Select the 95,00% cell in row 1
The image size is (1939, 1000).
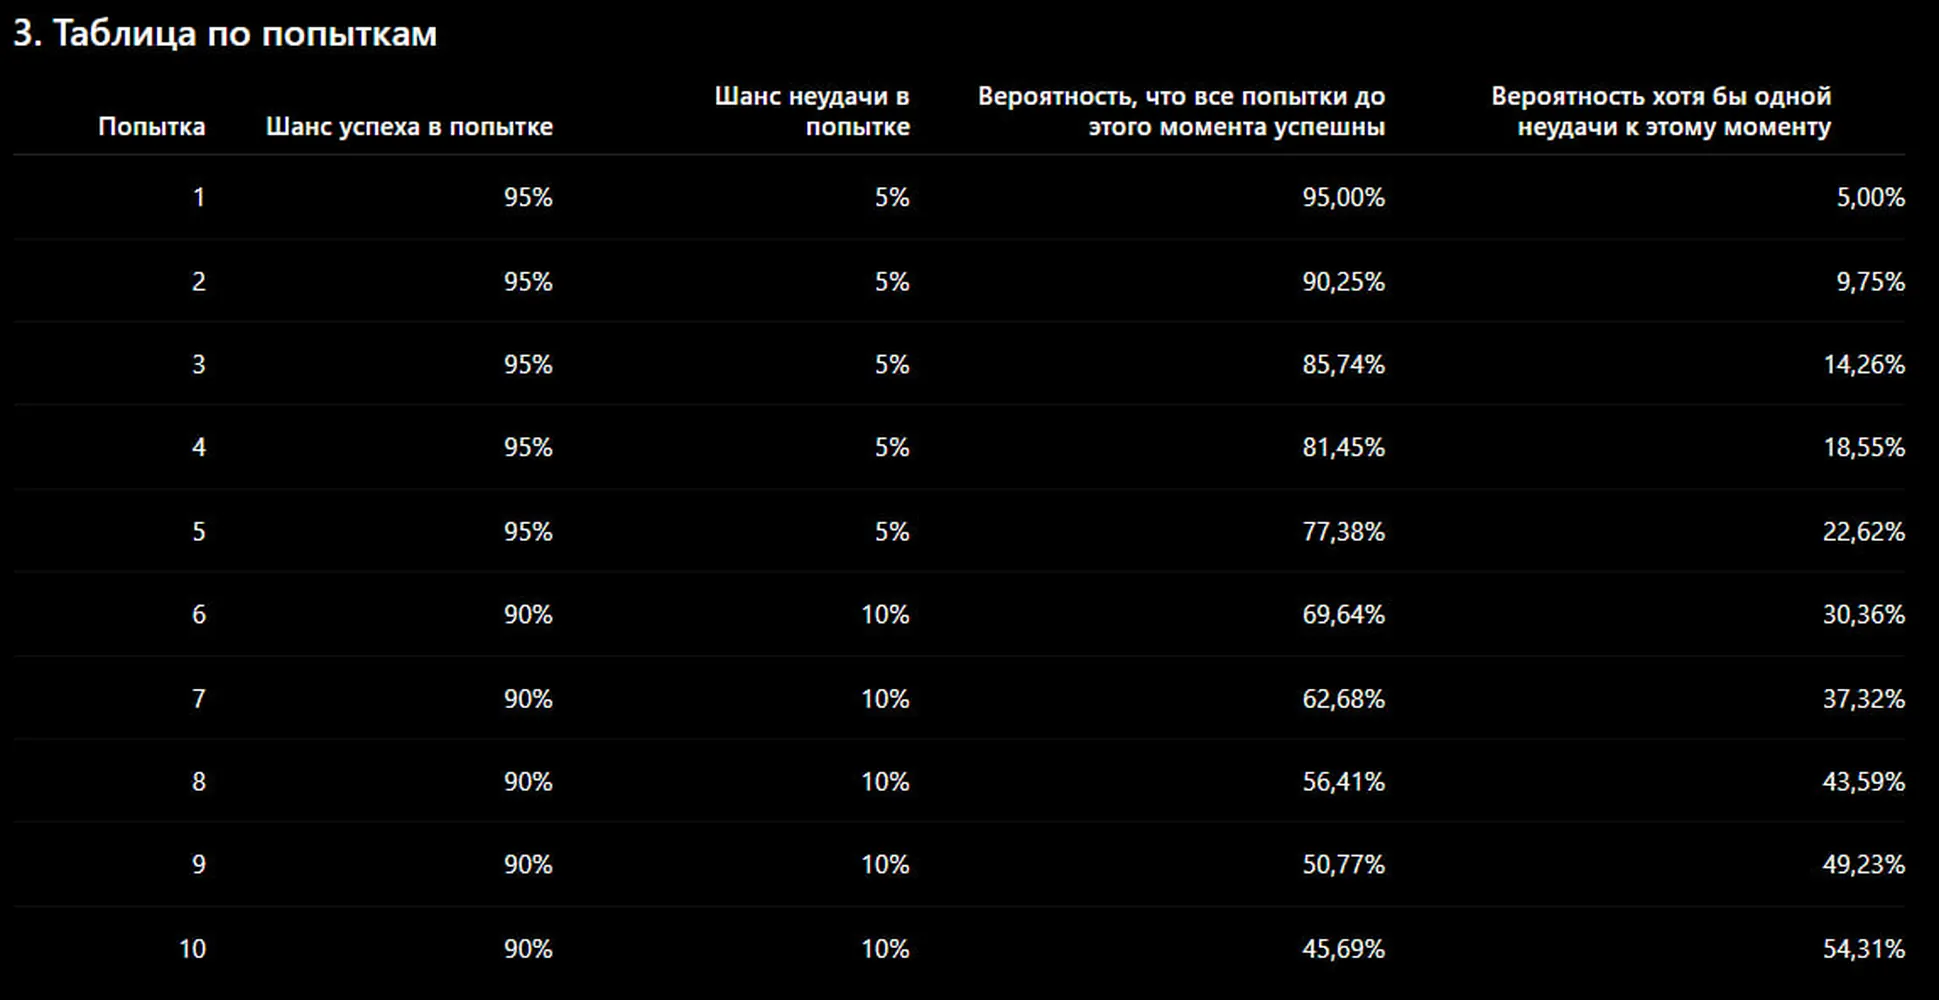coord(1343,198)
